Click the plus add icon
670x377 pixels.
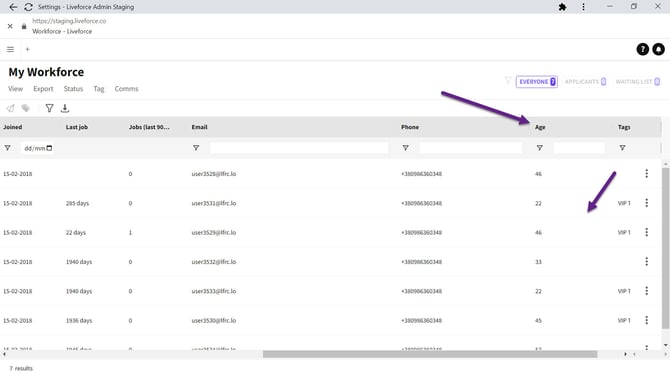click(27, 49)
